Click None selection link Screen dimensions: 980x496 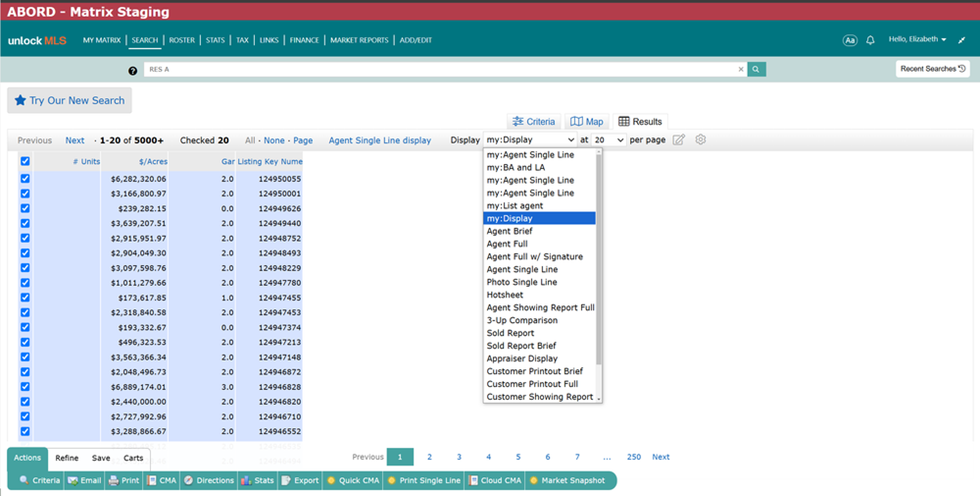(274, 141)
